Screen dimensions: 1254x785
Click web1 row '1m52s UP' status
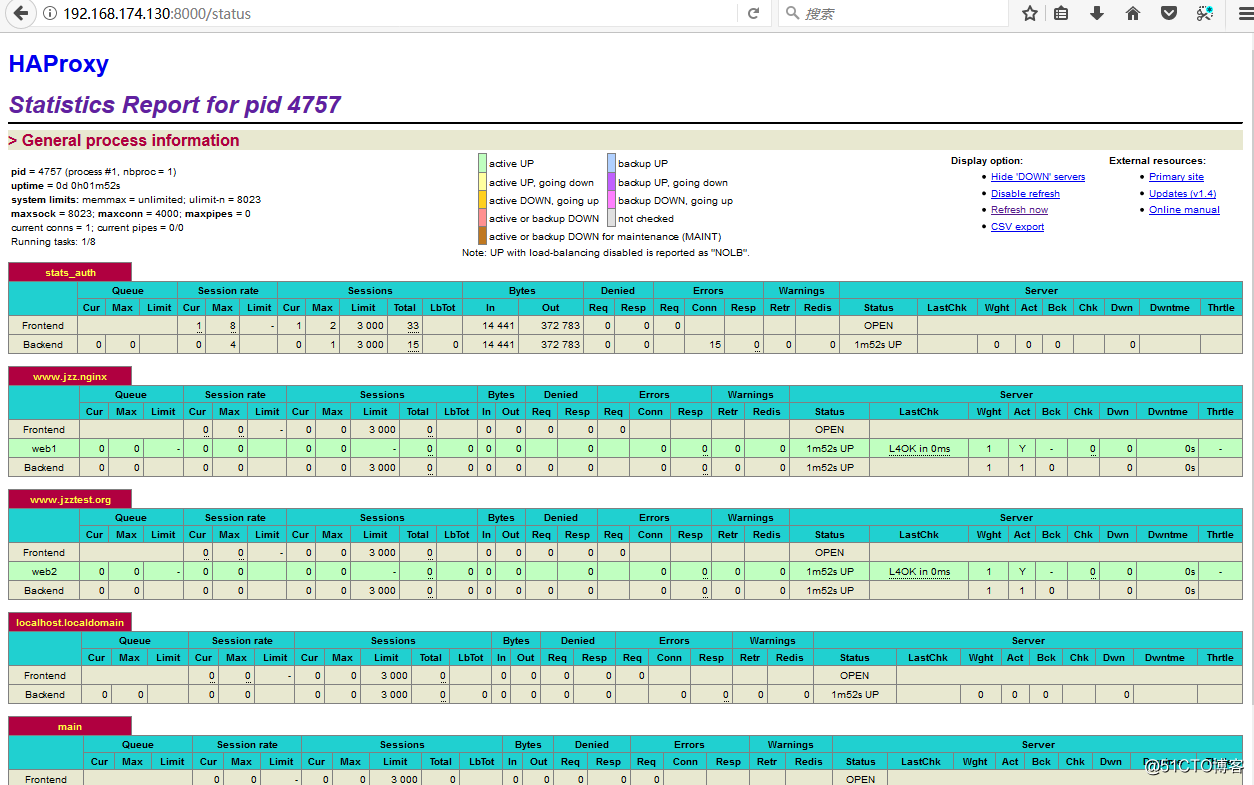point(829,448)
